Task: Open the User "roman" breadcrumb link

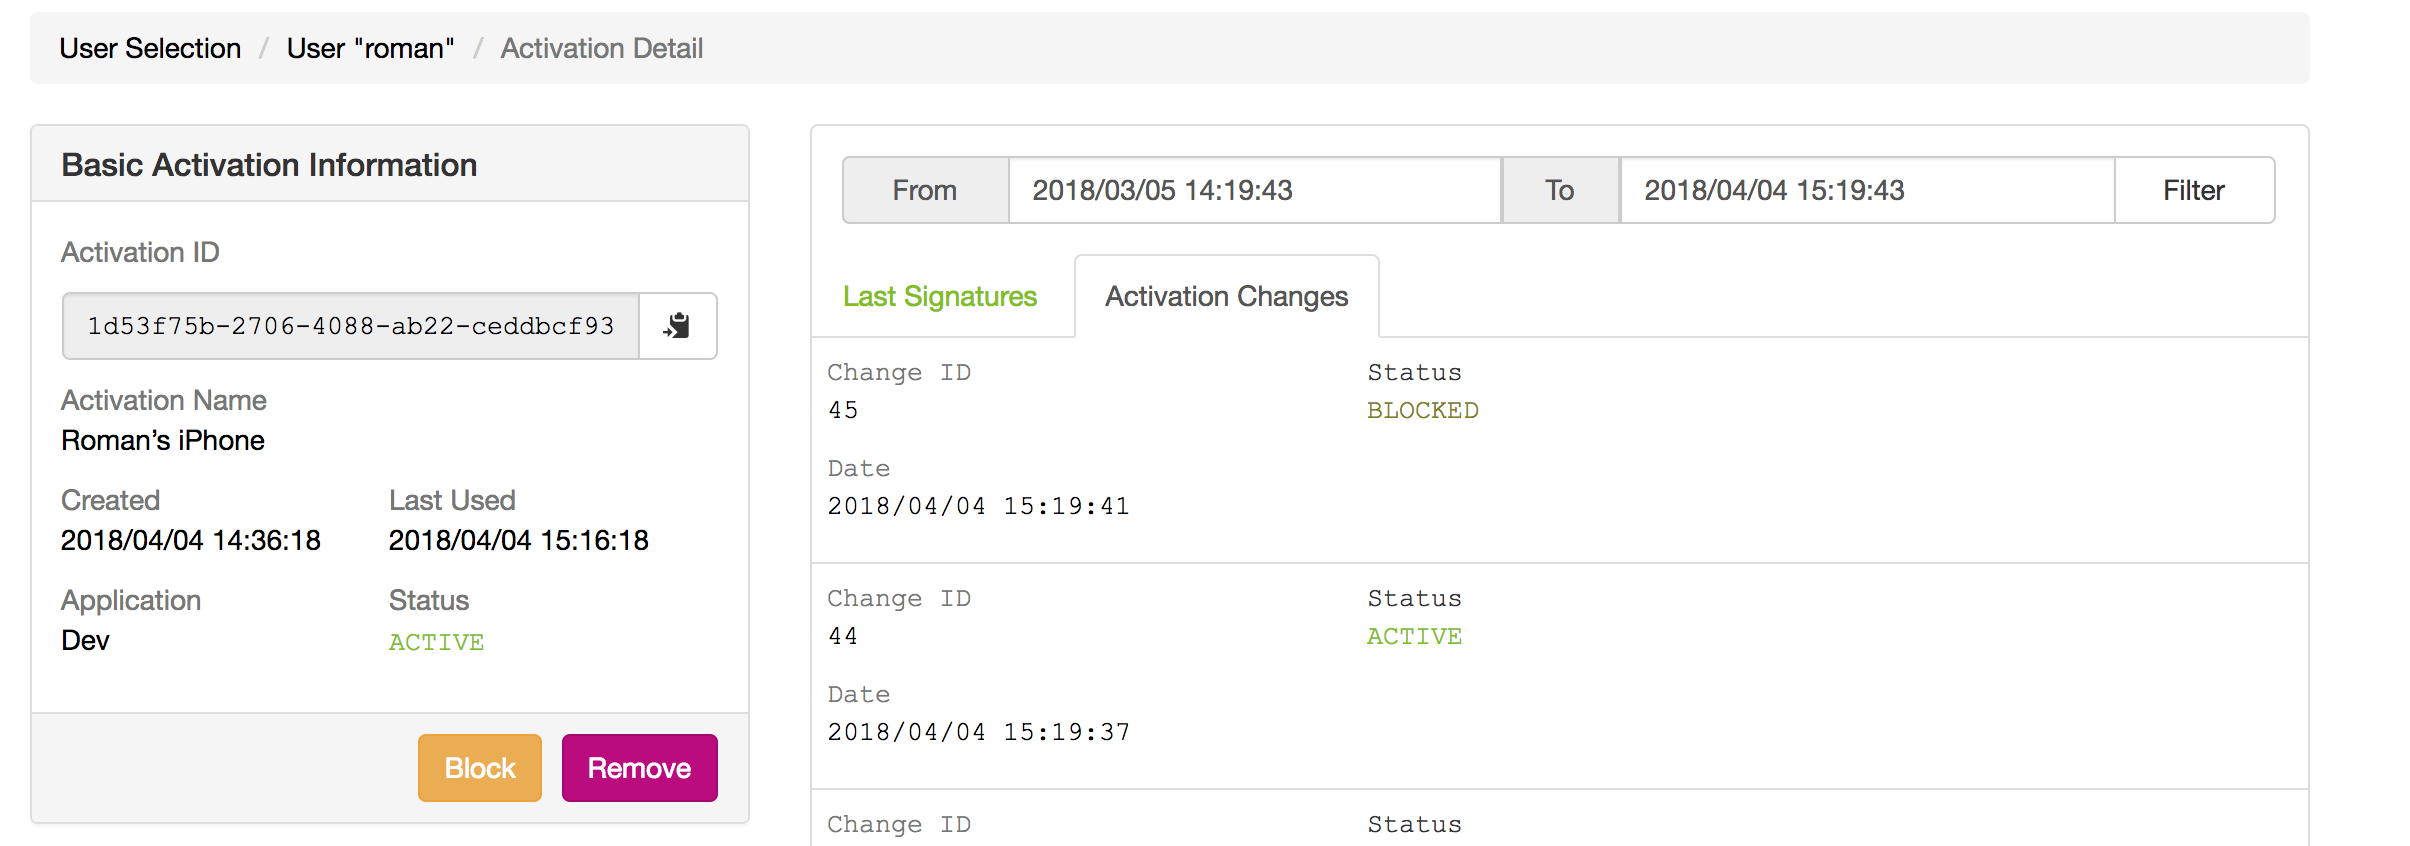Action: pos(369,48)
